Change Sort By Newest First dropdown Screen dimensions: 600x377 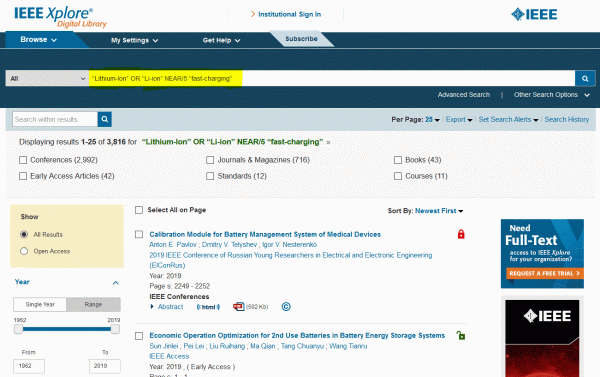439,211
